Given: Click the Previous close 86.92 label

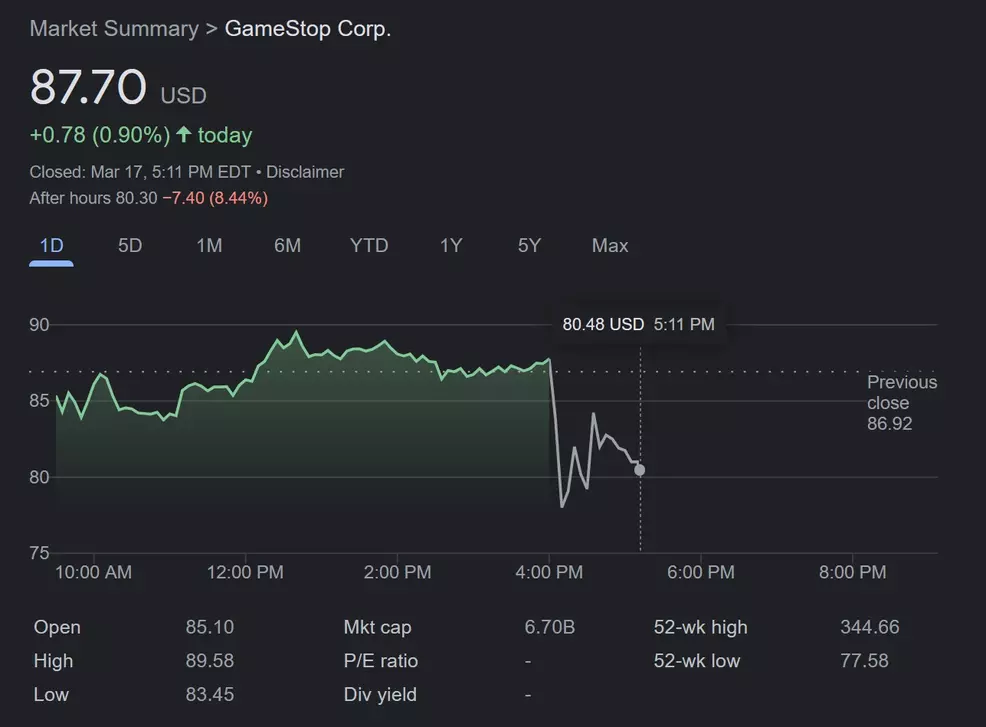Looking at the screenshot, I should pos(901,403).
